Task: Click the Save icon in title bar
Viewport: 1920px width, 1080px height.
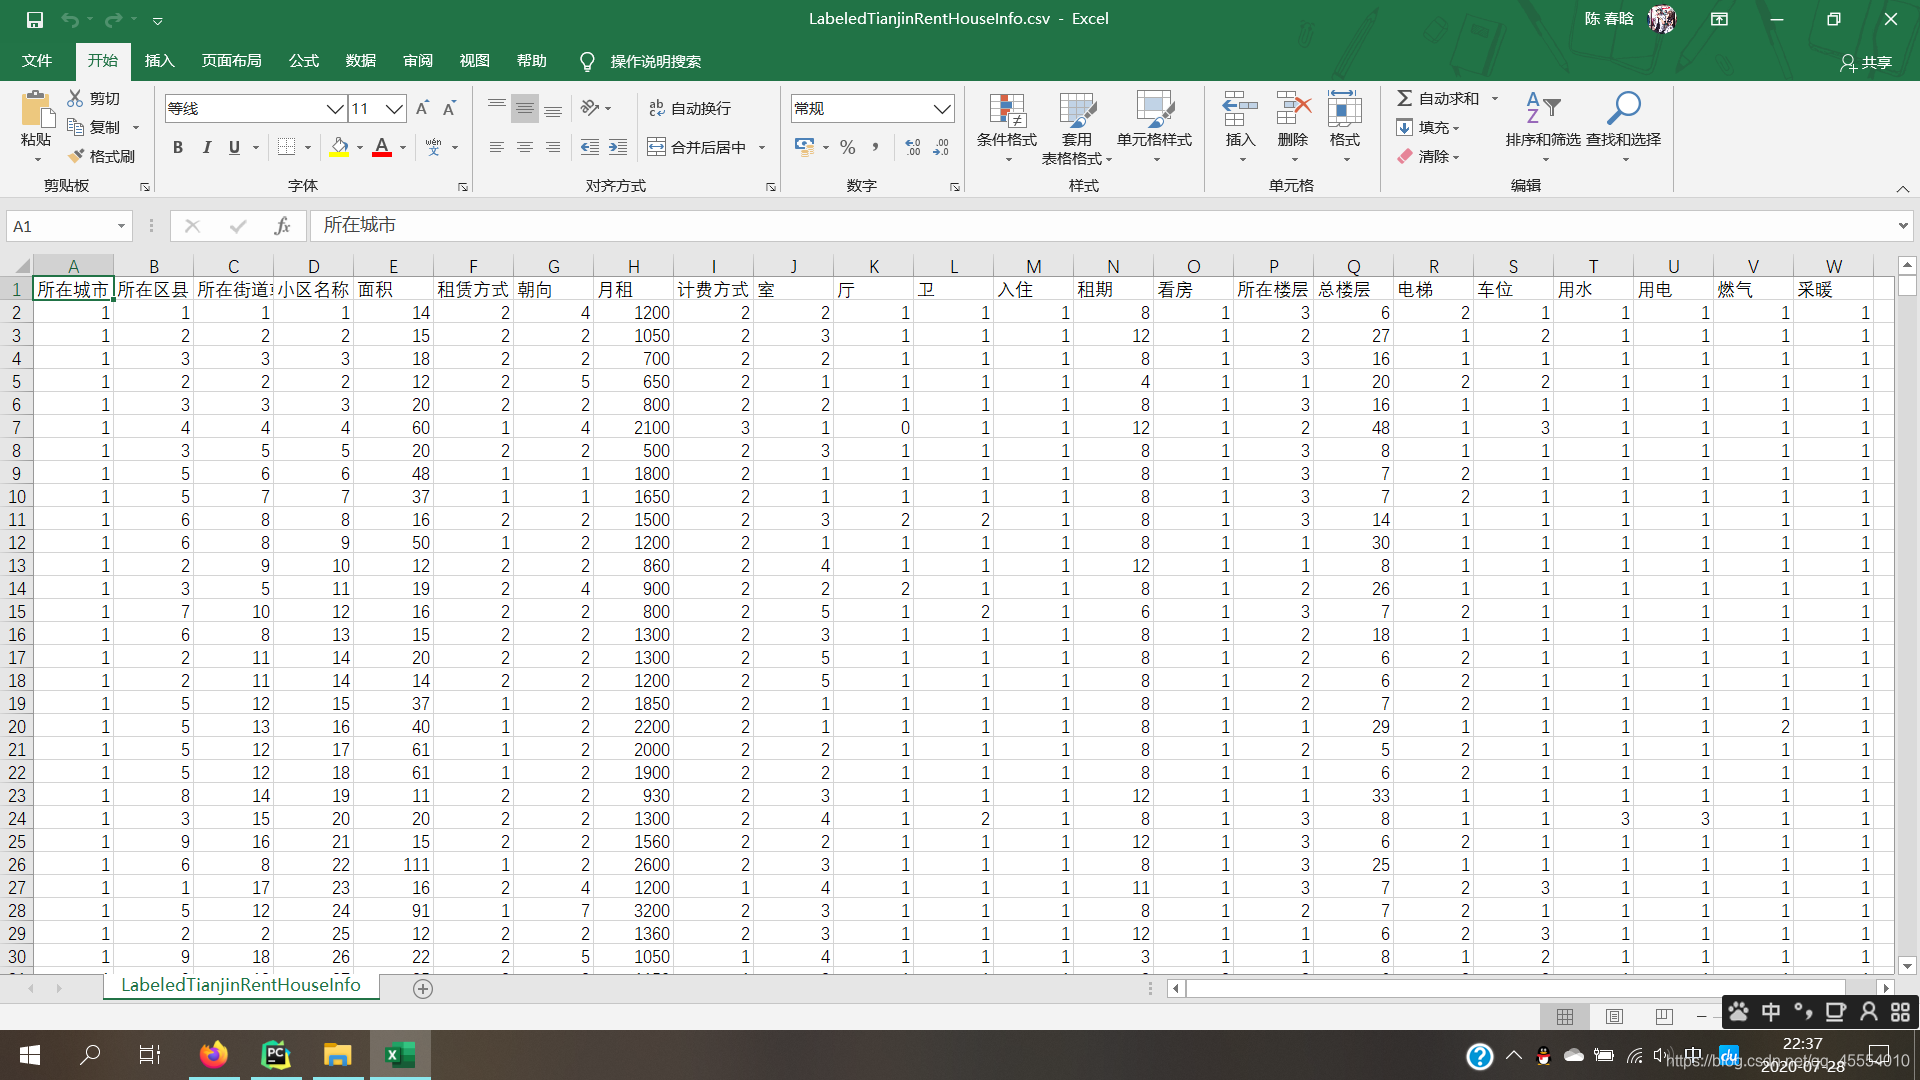Action: (35, 19)
